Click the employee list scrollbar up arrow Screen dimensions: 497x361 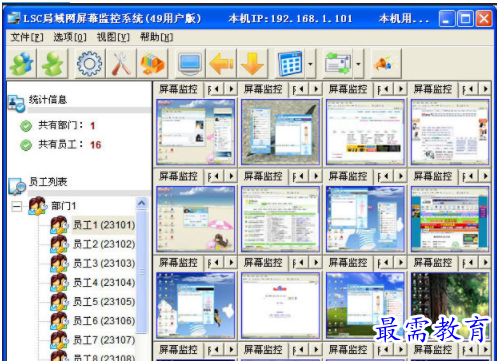point(142,203)
